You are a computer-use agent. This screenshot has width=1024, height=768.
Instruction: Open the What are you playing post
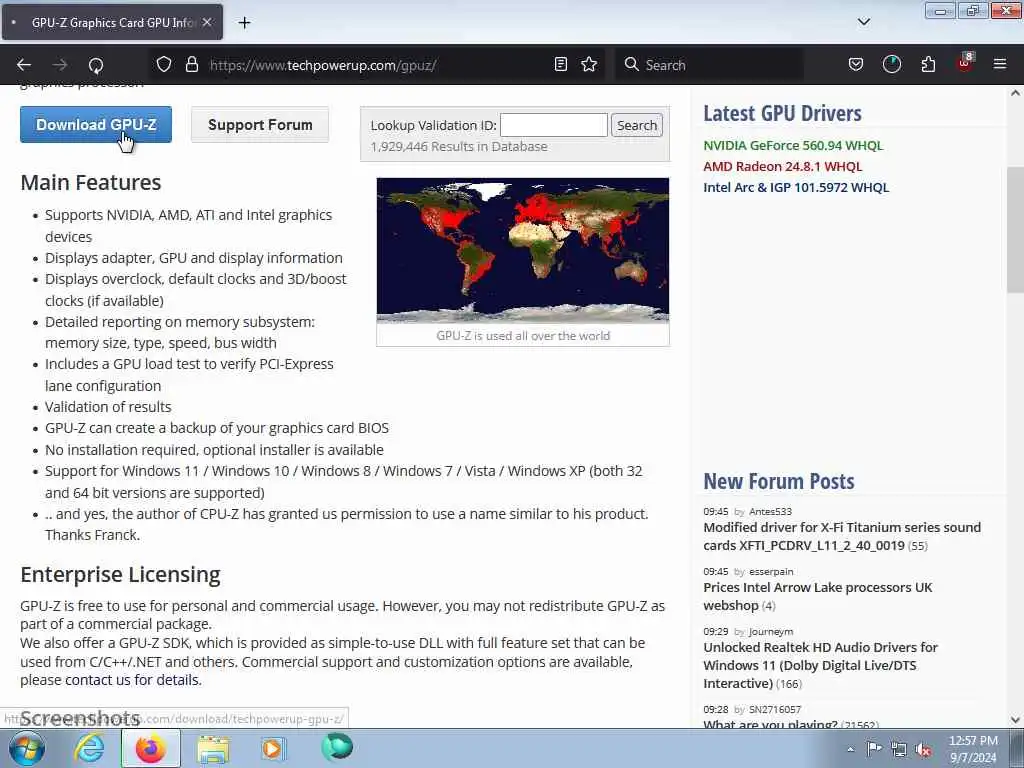click(770, 724)
